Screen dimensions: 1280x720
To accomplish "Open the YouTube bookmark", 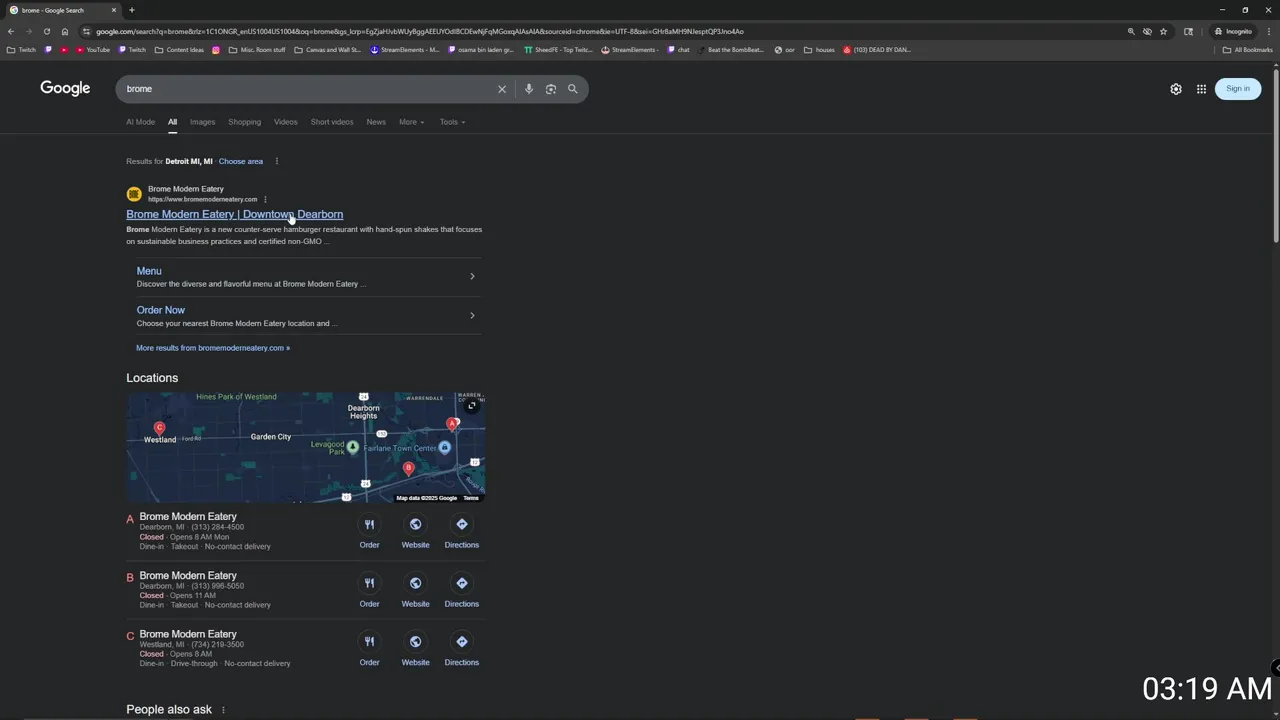I will [93, 49].
